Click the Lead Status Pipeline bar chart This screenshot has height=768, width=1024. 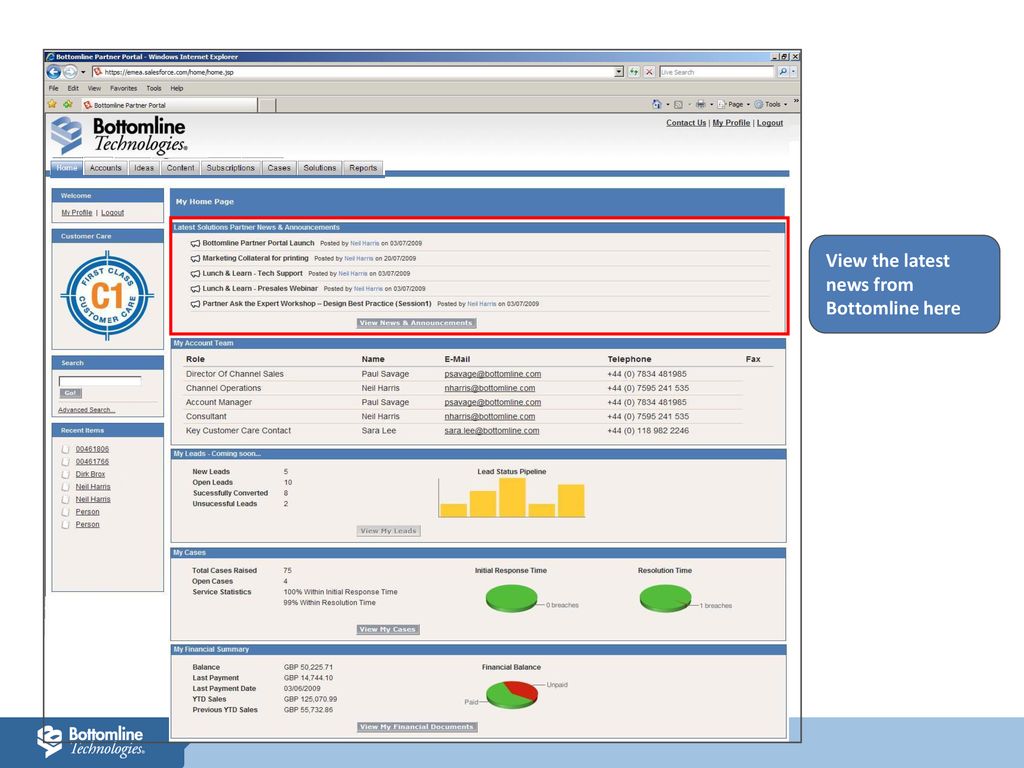click(512, 498)
